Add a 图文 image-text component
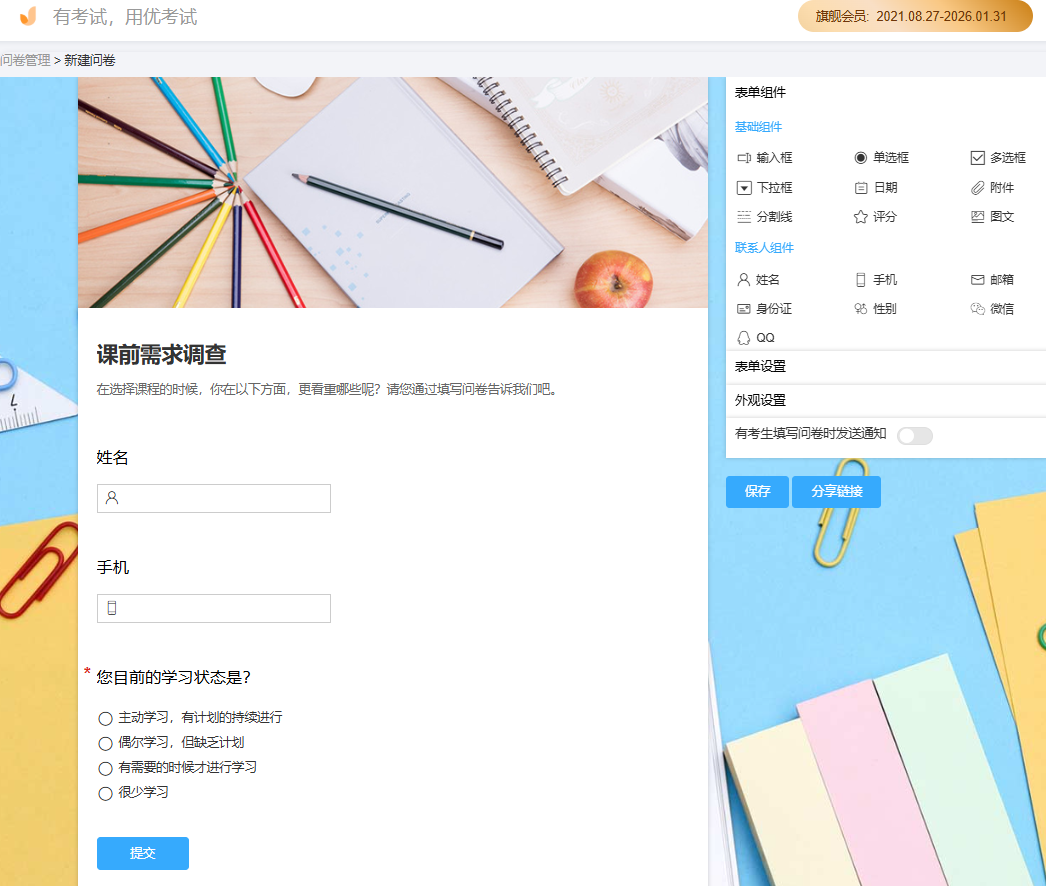 click(x=992, y=217)
